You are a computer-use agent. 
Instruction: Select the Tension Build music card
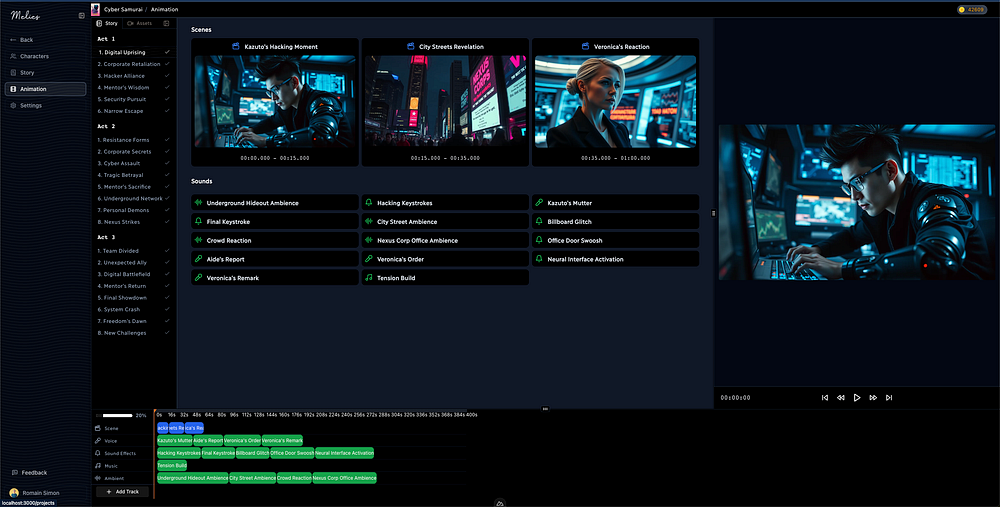click(445, 278)
